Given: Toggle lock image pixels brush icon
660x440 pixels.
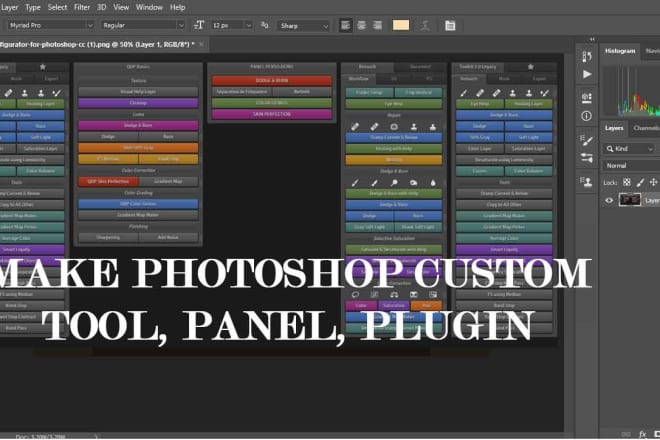Looking at the screenshot, I should click(640, 182).
